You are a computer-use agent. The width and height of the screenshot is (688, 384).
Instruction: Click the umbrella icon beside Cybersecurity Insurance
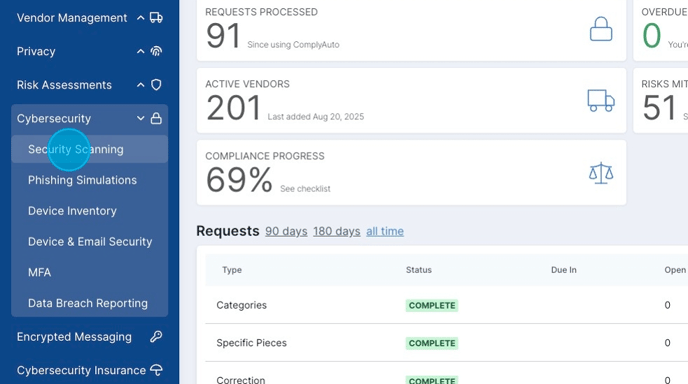coord(156,370)
